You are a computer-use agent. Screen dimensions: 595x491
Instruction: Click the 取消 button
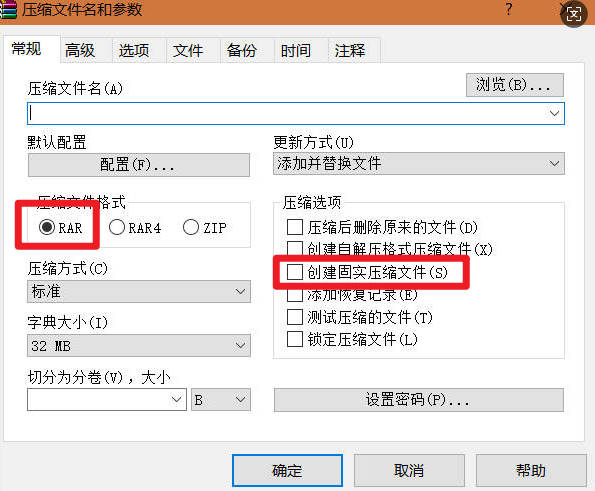pos(409,471)
